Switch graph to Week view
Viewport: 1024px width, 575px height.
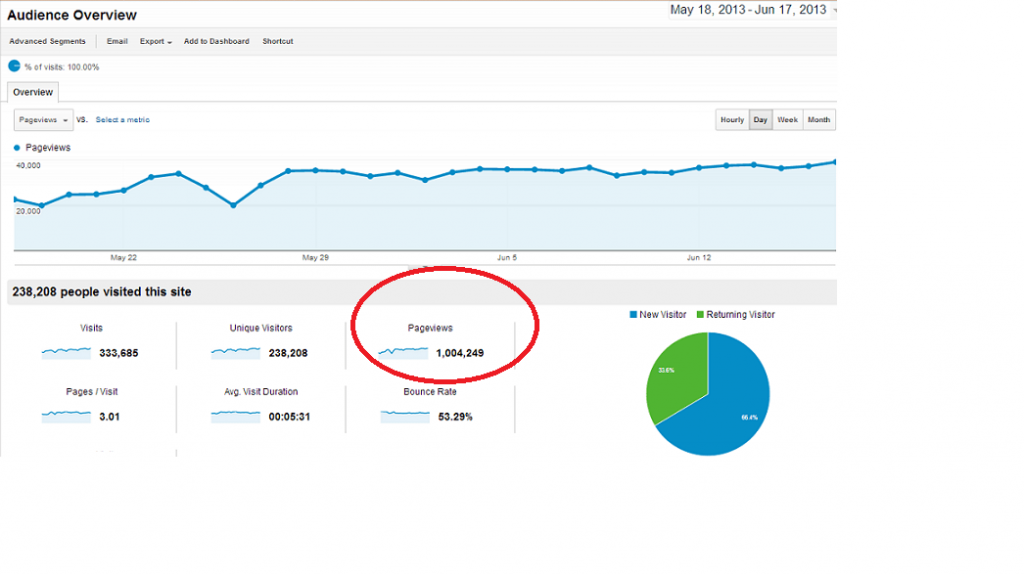tap(787, 120)
